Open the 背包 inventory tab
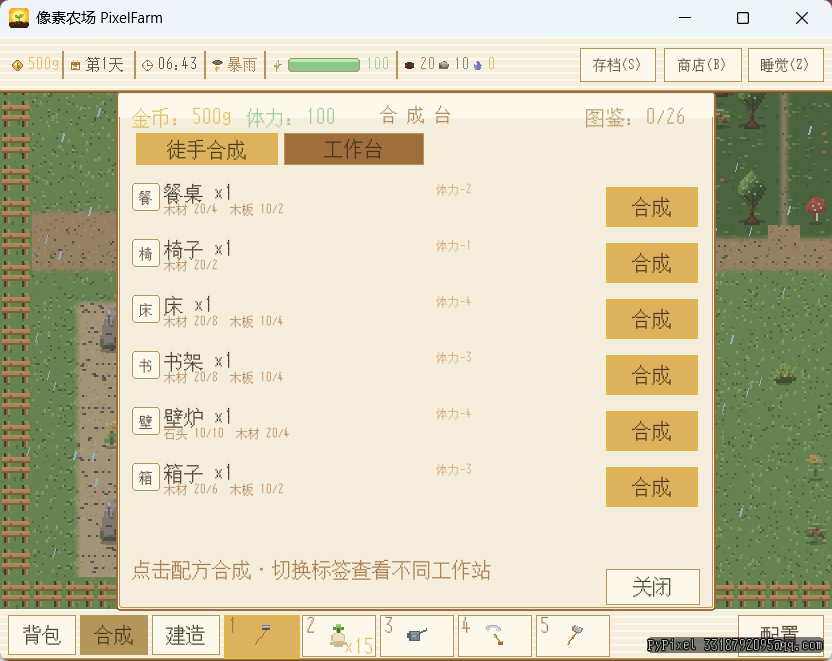Screen dimensions: 832x661 point(42,635)
